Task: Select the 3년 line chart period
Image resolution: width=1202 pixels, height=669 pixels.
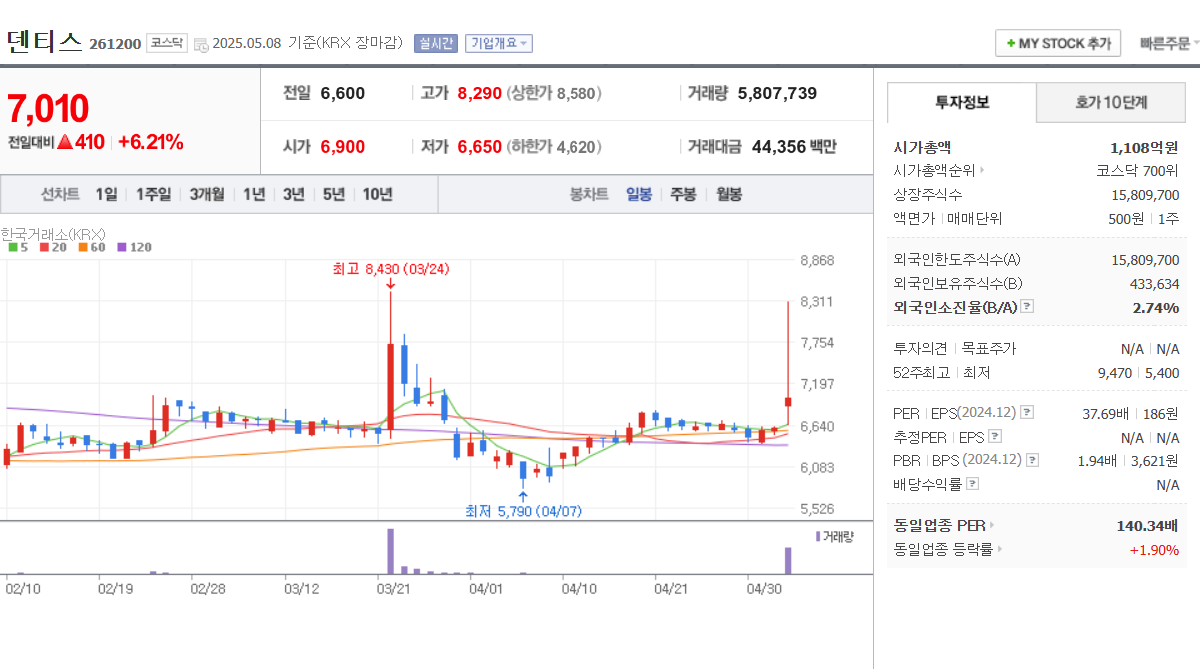Action: coord(293,194)
